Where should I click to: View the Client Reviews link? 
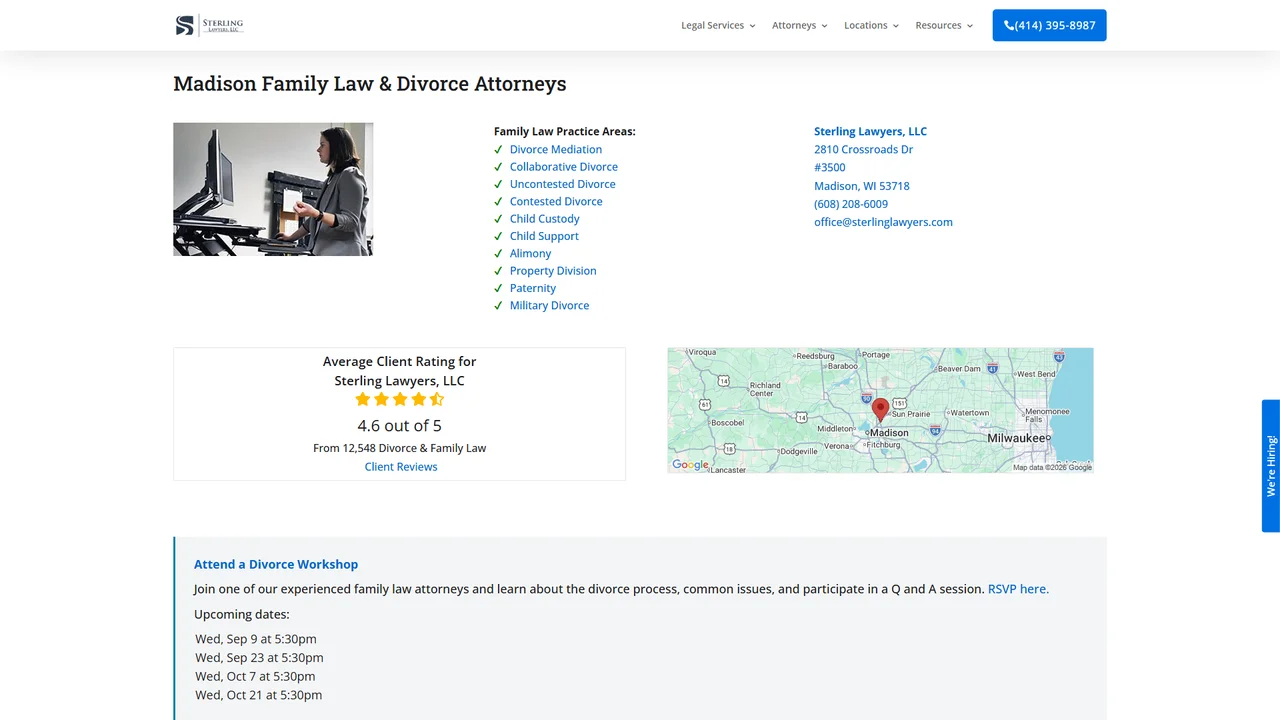click(x=401, y=467)
